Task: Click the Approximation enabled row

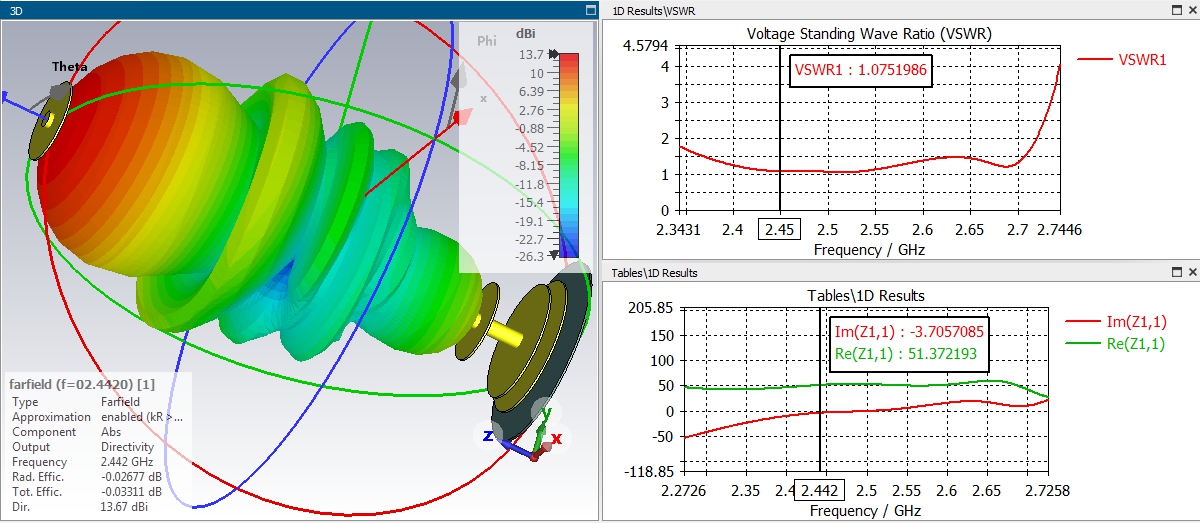Action: [97, 417]
